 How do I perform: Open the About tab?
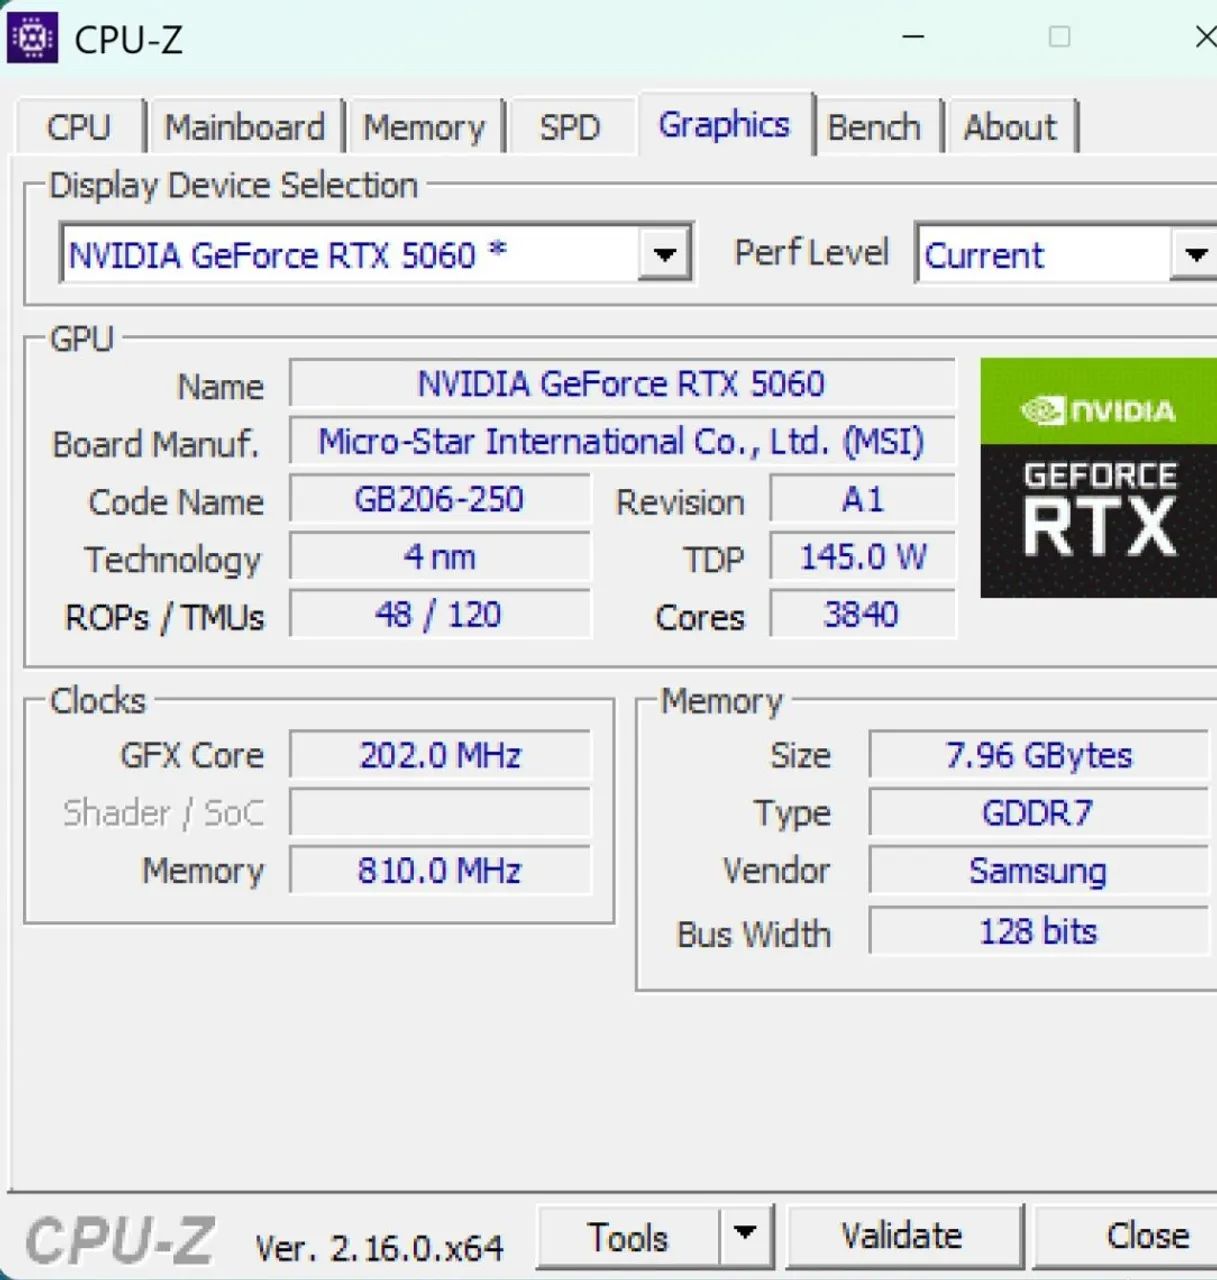(1010, 127)
